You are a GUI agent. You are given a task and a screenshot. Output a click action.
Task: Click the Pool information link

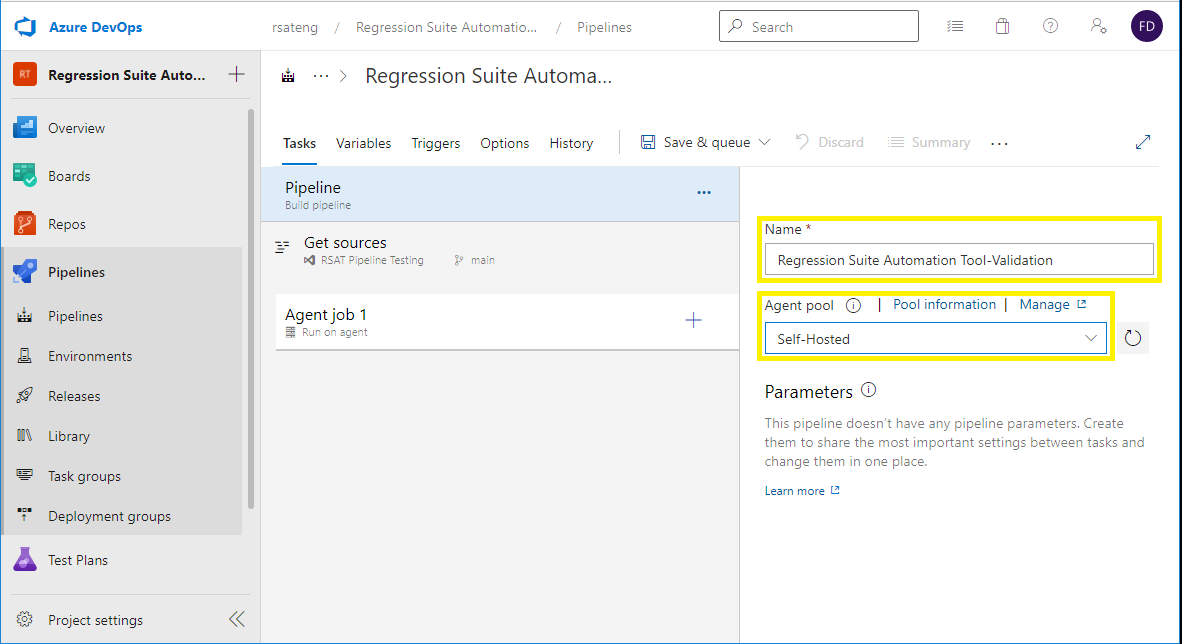click(944, 305)
